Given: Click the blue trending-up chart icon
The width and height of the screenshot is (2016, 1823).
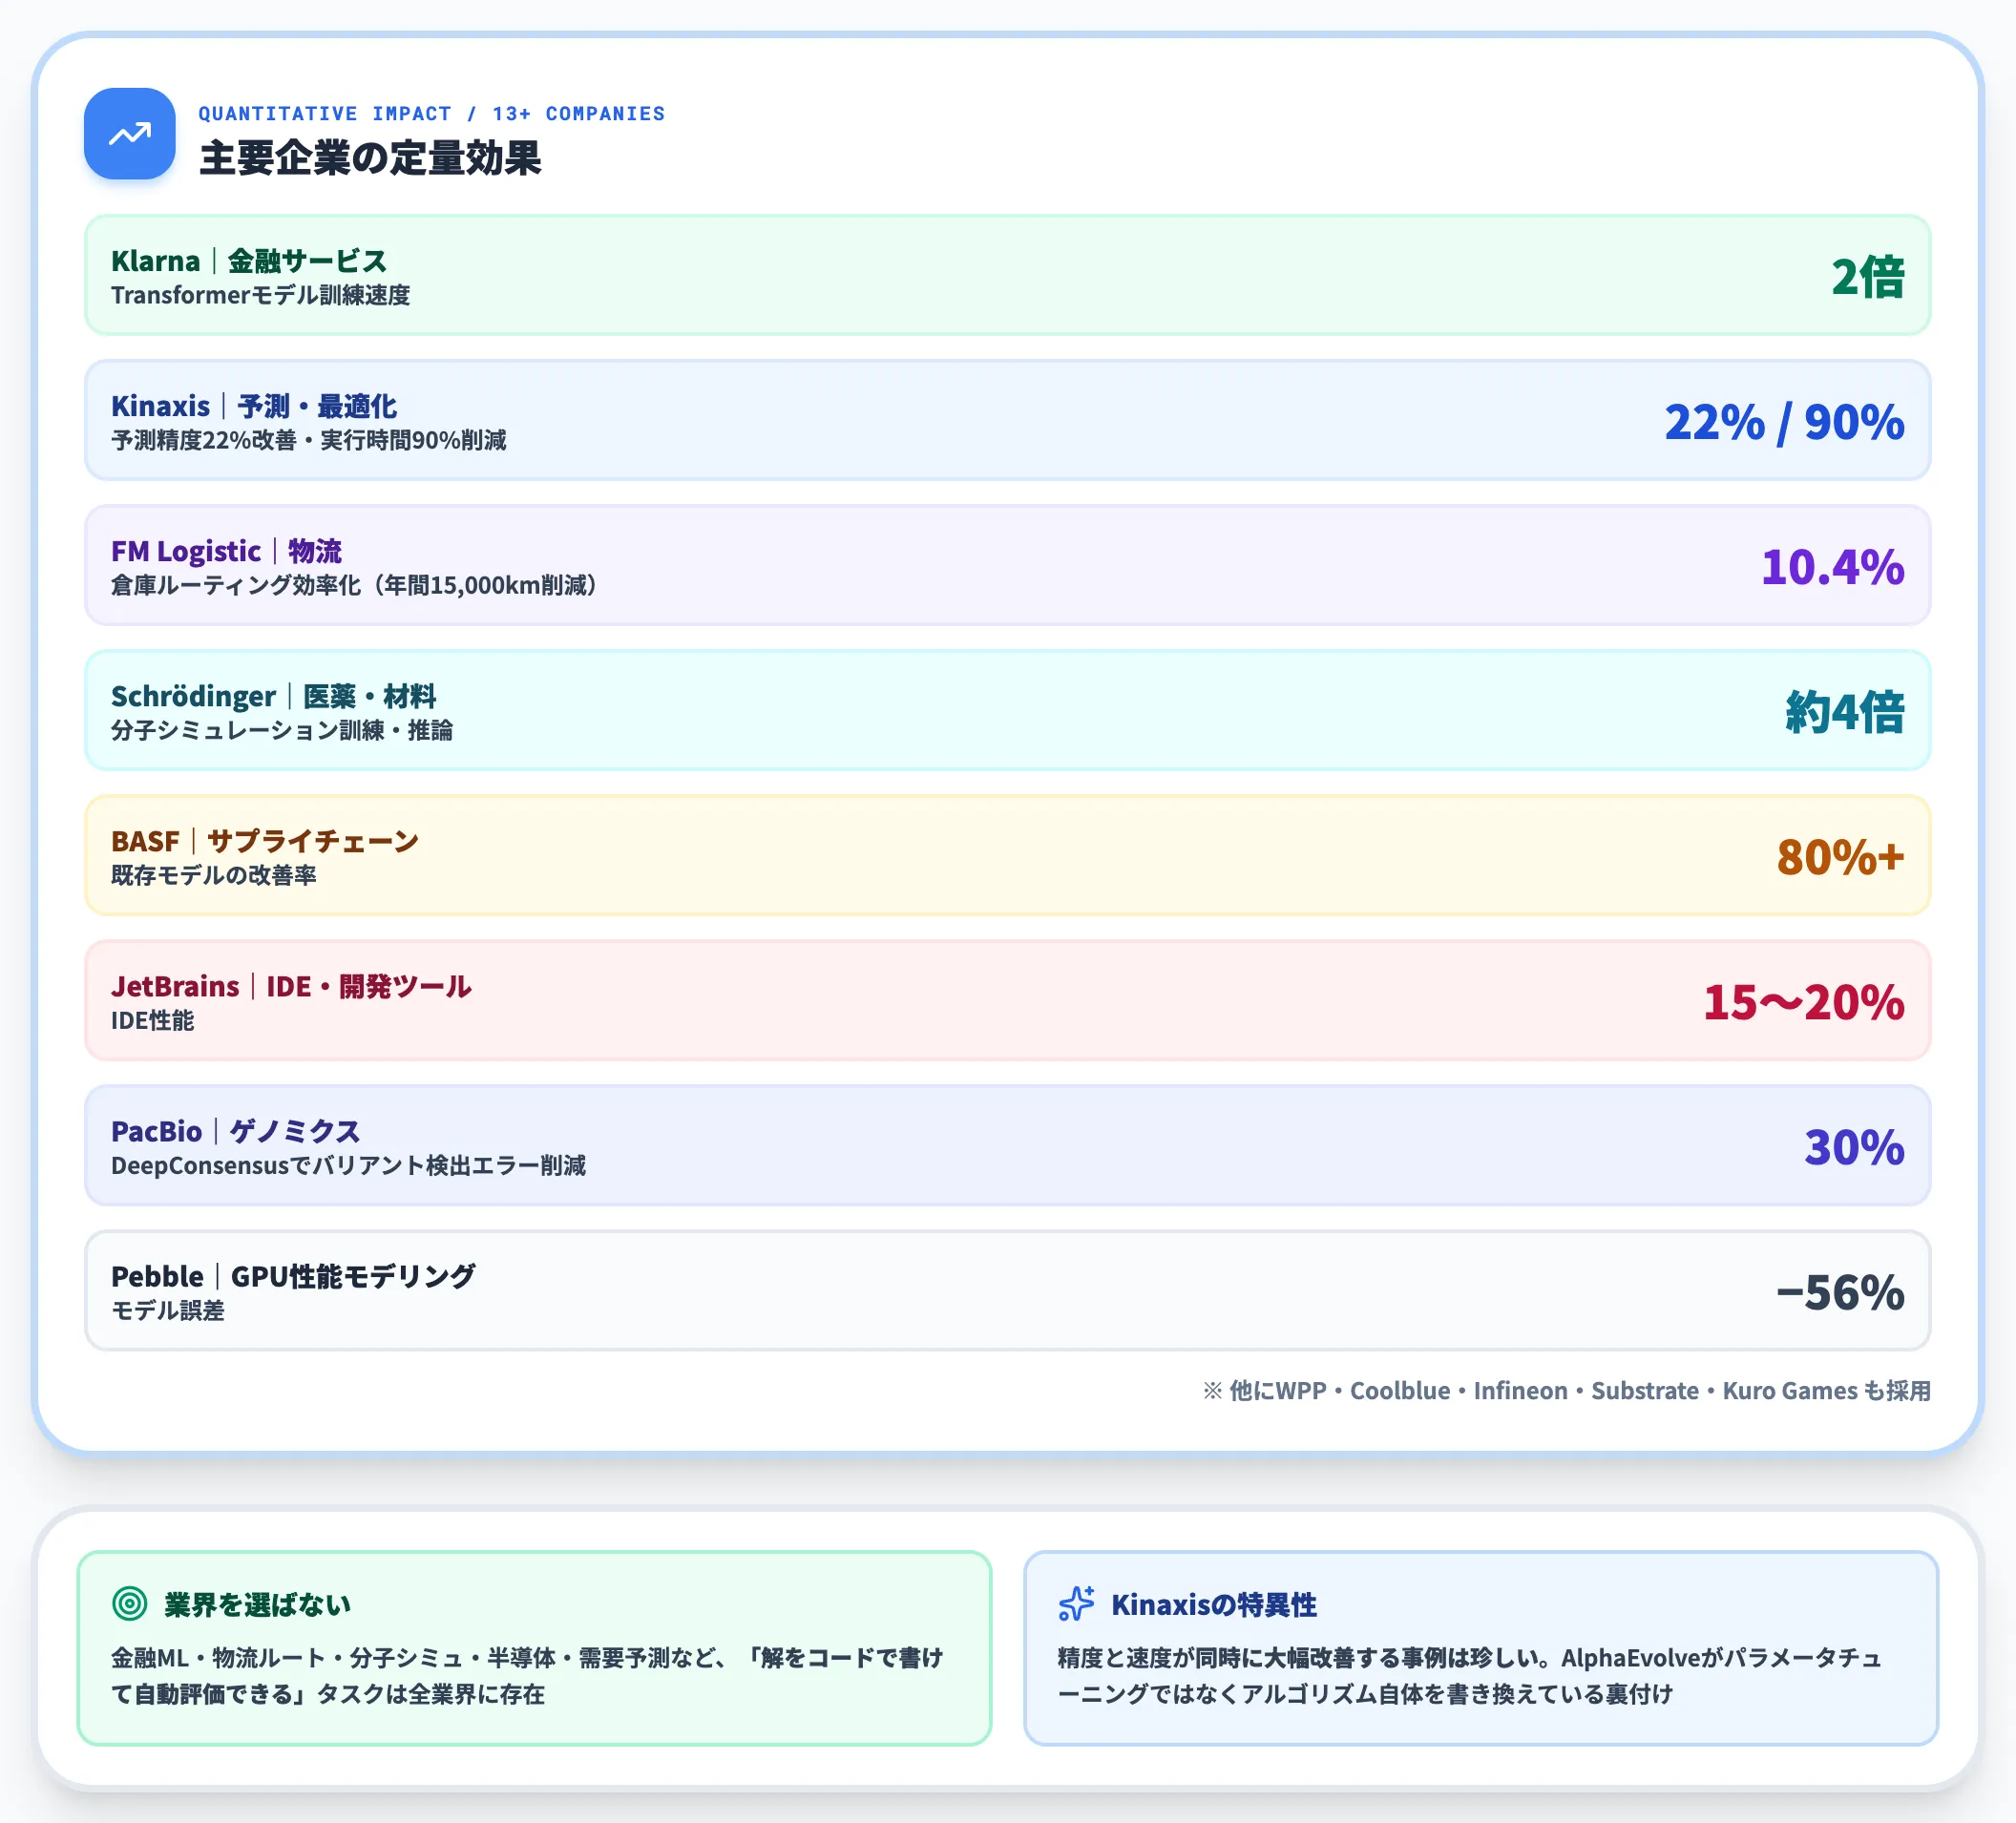Looking at the screenshot, I should (129, 133).
